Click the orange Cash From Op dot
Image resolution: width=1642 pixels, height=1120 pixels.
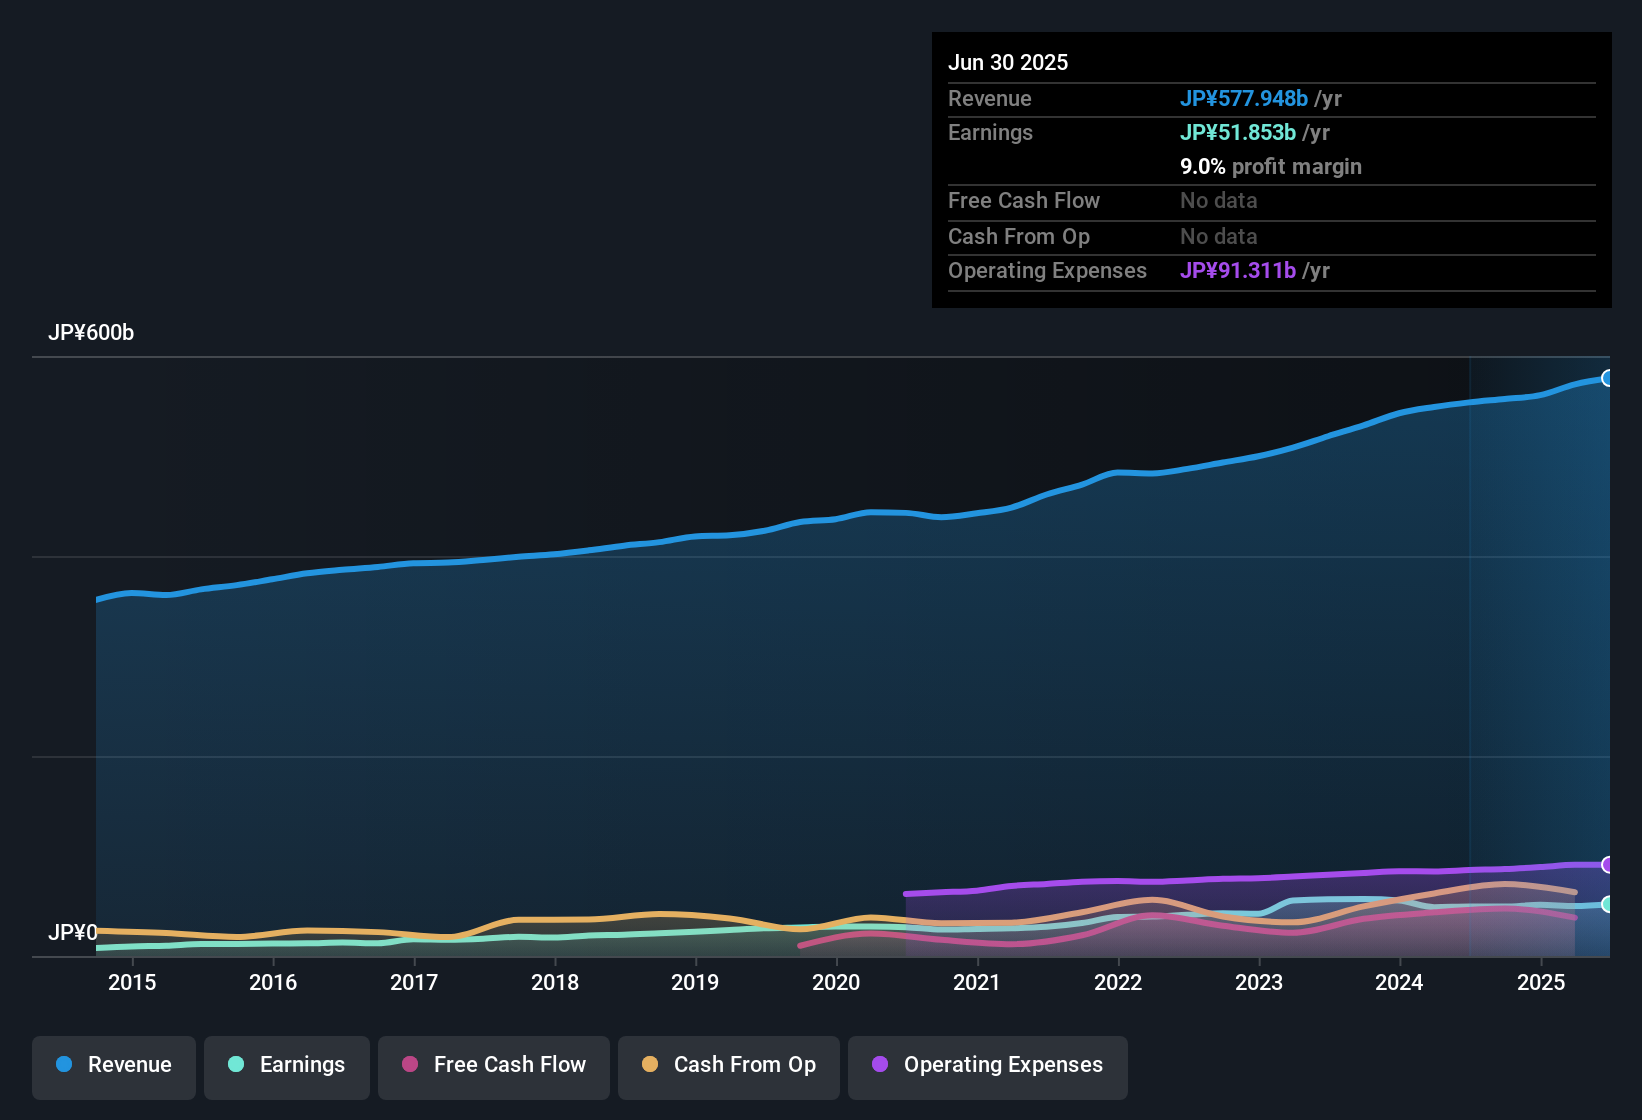[650, 1064]
